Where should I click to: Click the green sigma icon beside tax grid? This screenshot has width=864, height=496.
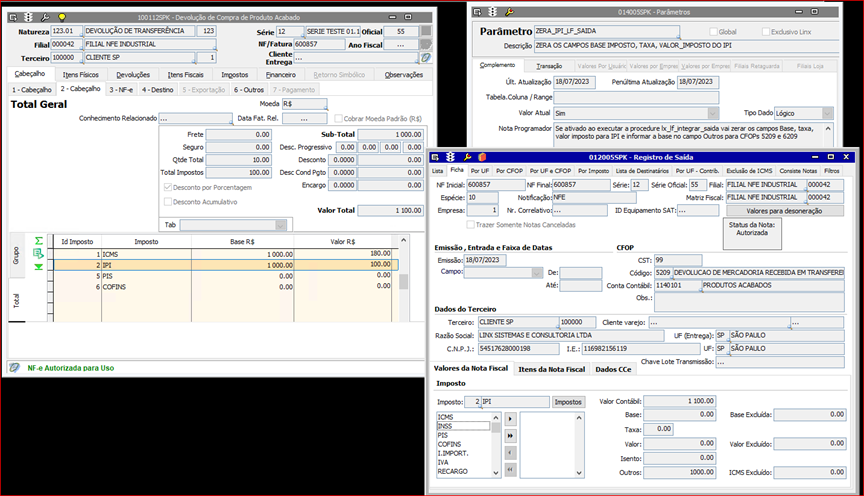39,241
